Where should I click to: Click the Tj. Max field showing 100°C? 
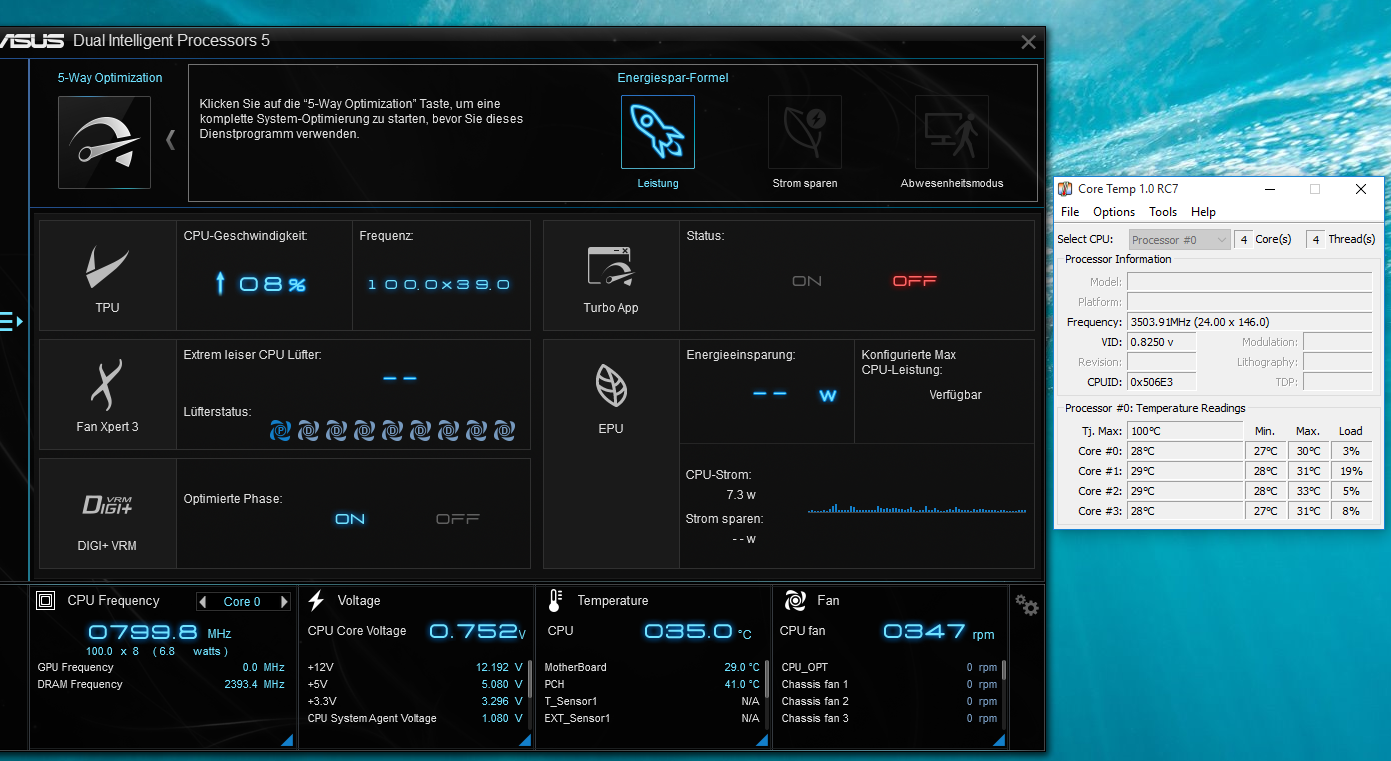point(1186,431)
